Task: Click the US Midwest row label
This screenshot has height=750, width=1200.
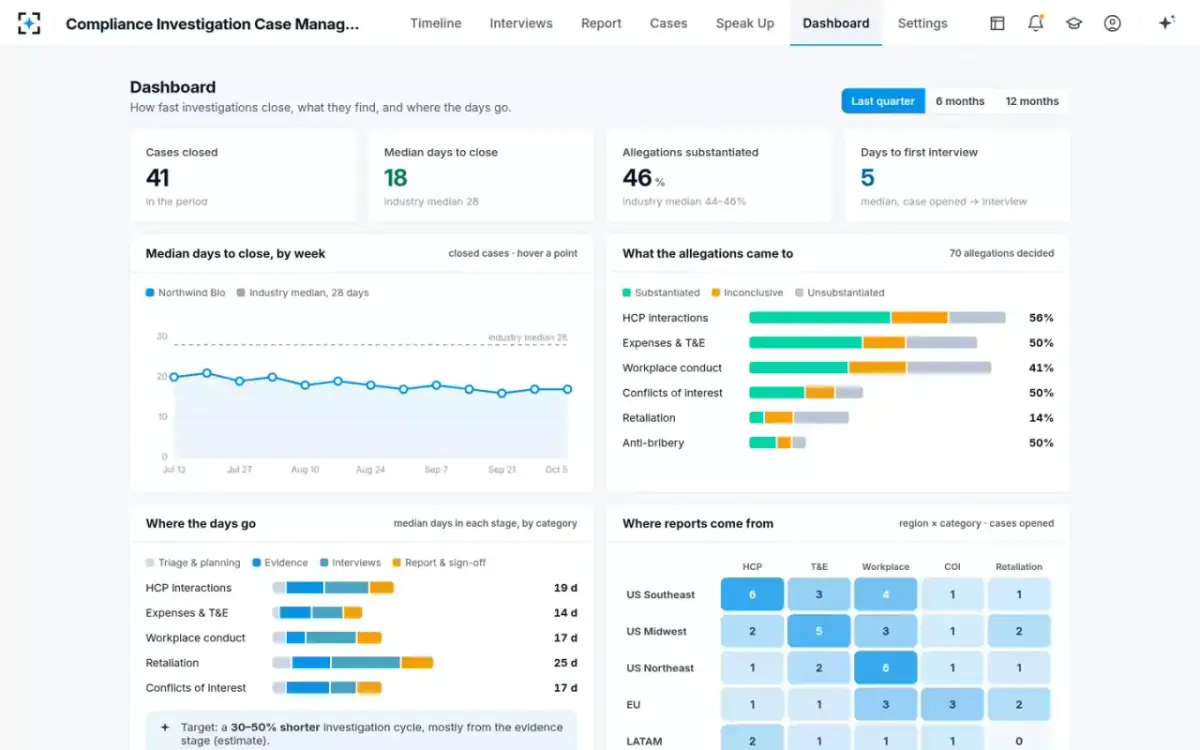Action: coord(657,632)
